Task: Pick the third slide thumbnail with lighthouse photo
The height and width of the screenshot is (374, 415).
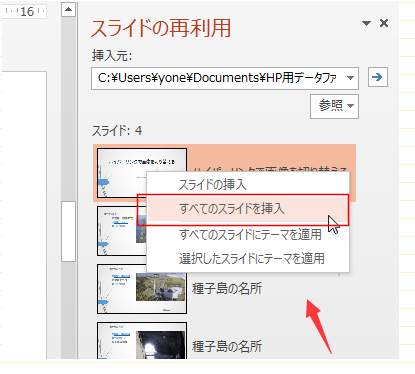Action: [x=142, y=289]
